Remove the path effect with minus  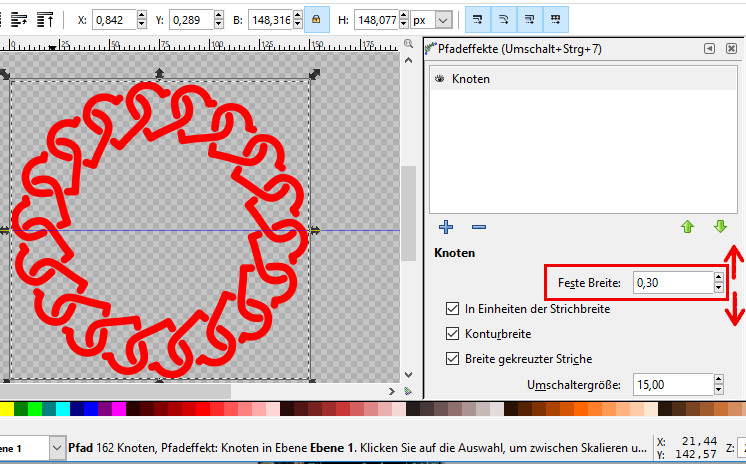click(x=479, y=227)
